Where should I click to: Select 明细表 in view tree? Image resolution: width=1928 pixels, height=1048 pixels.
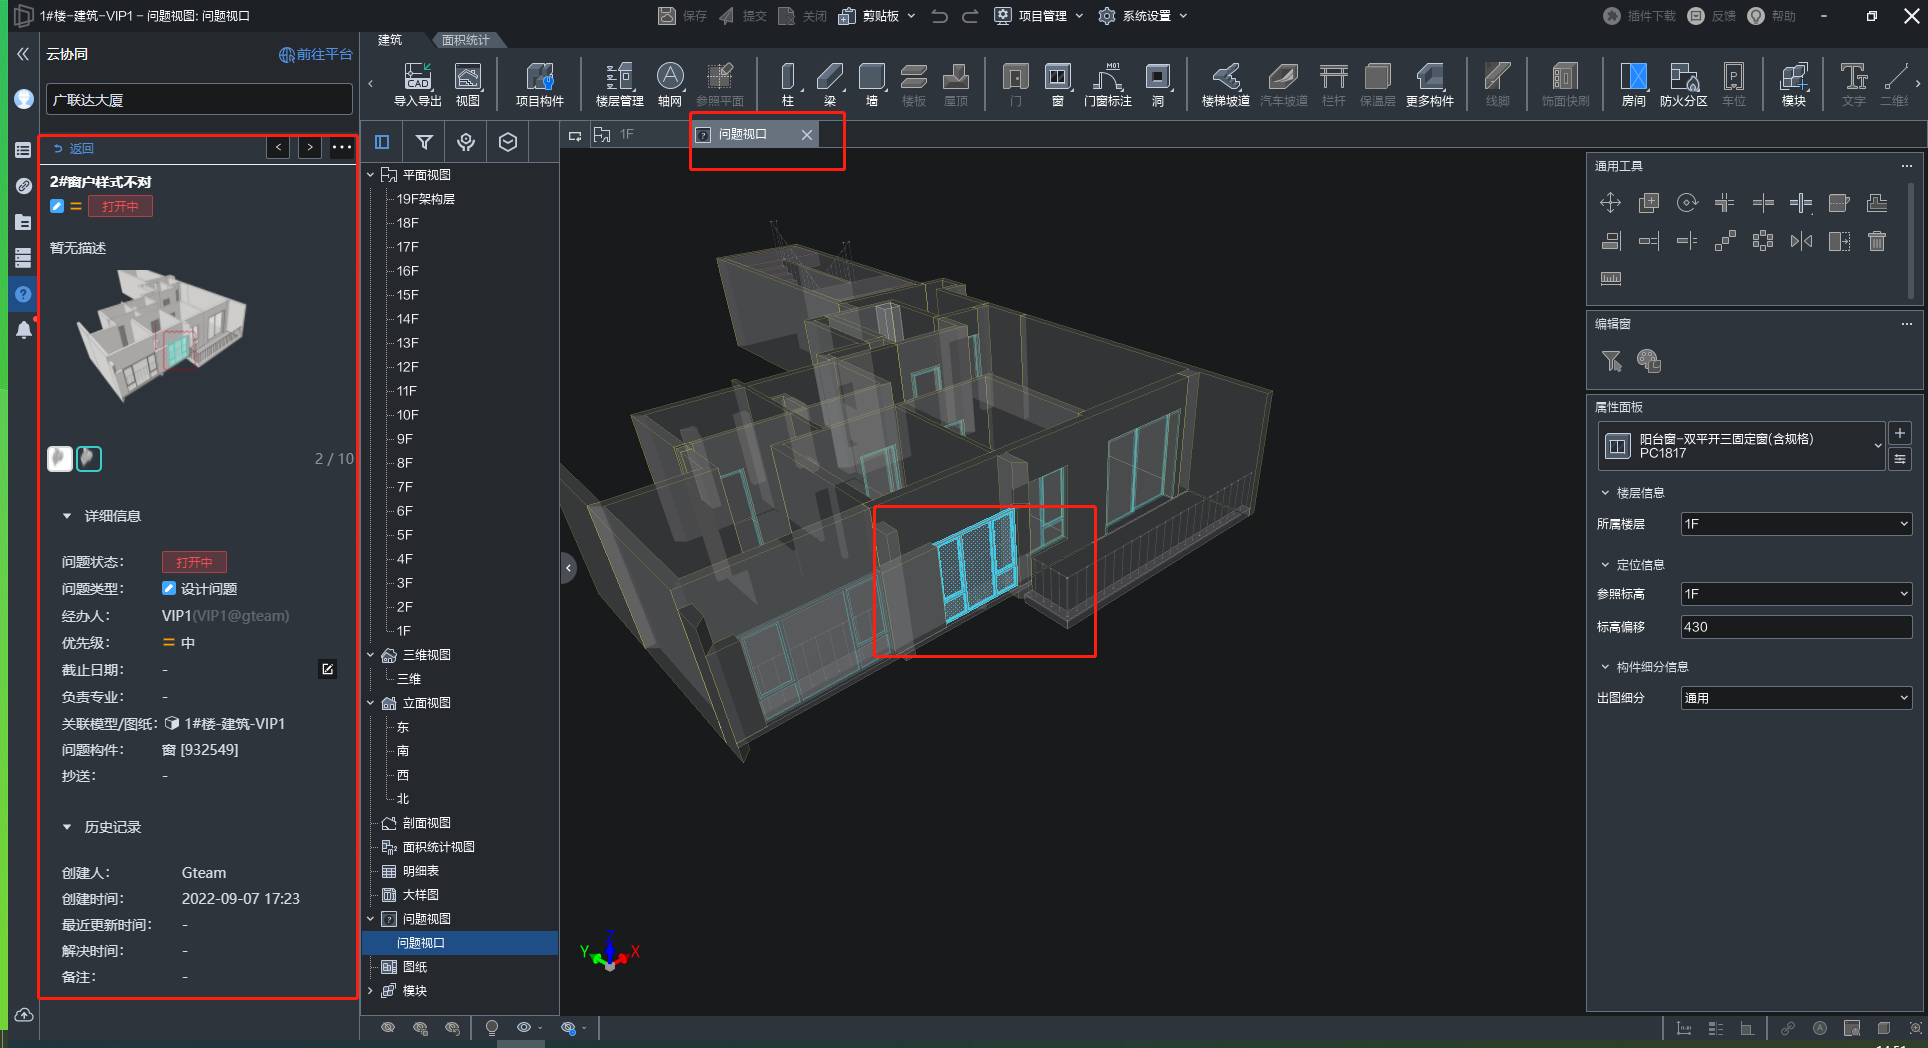tap(420, 871)
